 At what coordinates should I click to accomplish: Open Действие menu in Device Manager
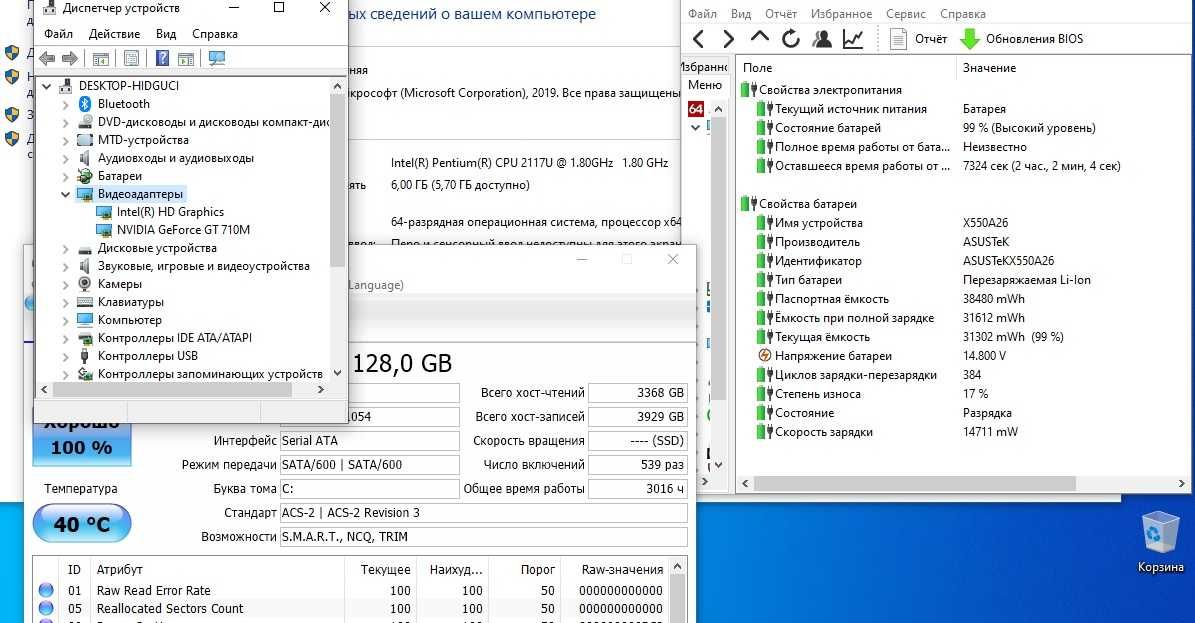pos(114,34)
